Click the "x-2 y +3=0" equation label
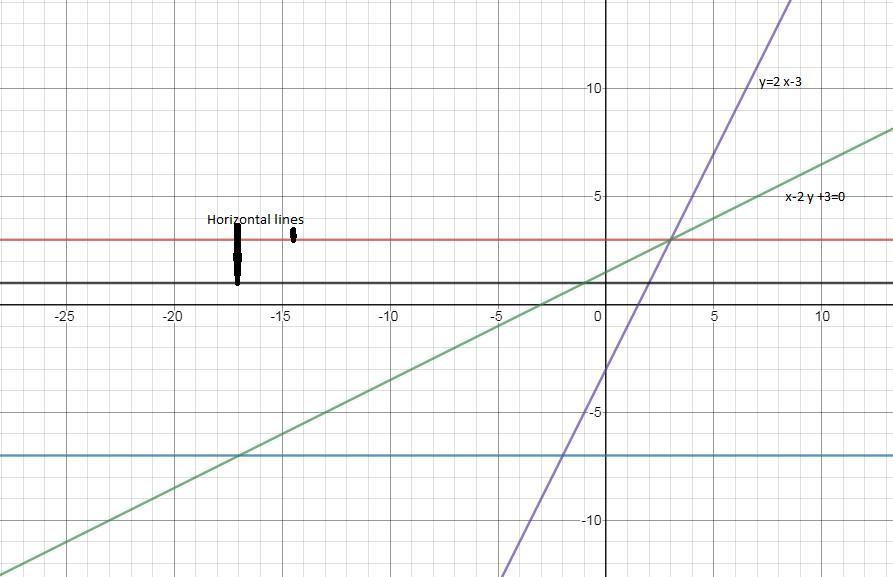This screenshot has width=893, height=577. (x=814, y=197)
